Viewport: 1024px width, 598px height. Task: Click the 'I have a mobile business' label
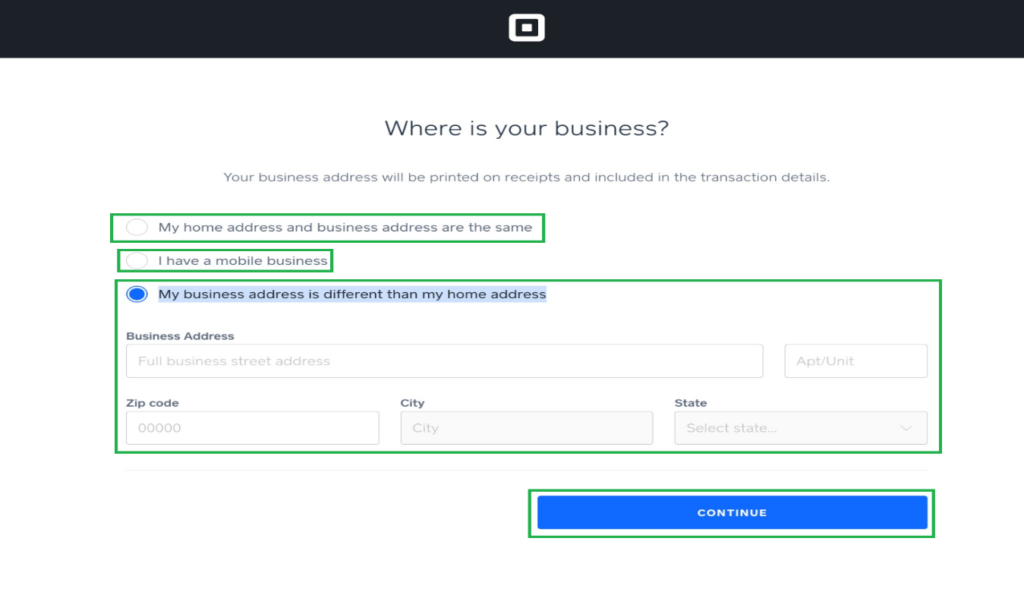242,260
